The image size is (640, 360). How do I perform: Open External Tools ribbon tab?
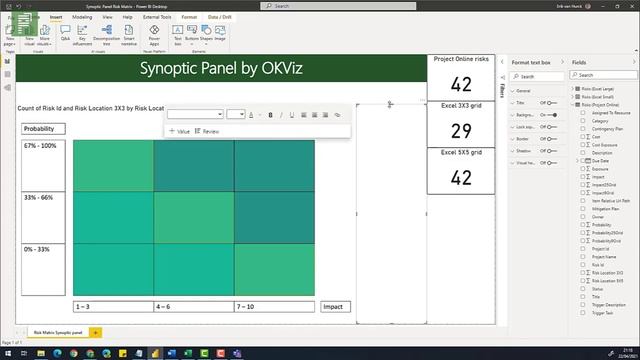point(157,17)
